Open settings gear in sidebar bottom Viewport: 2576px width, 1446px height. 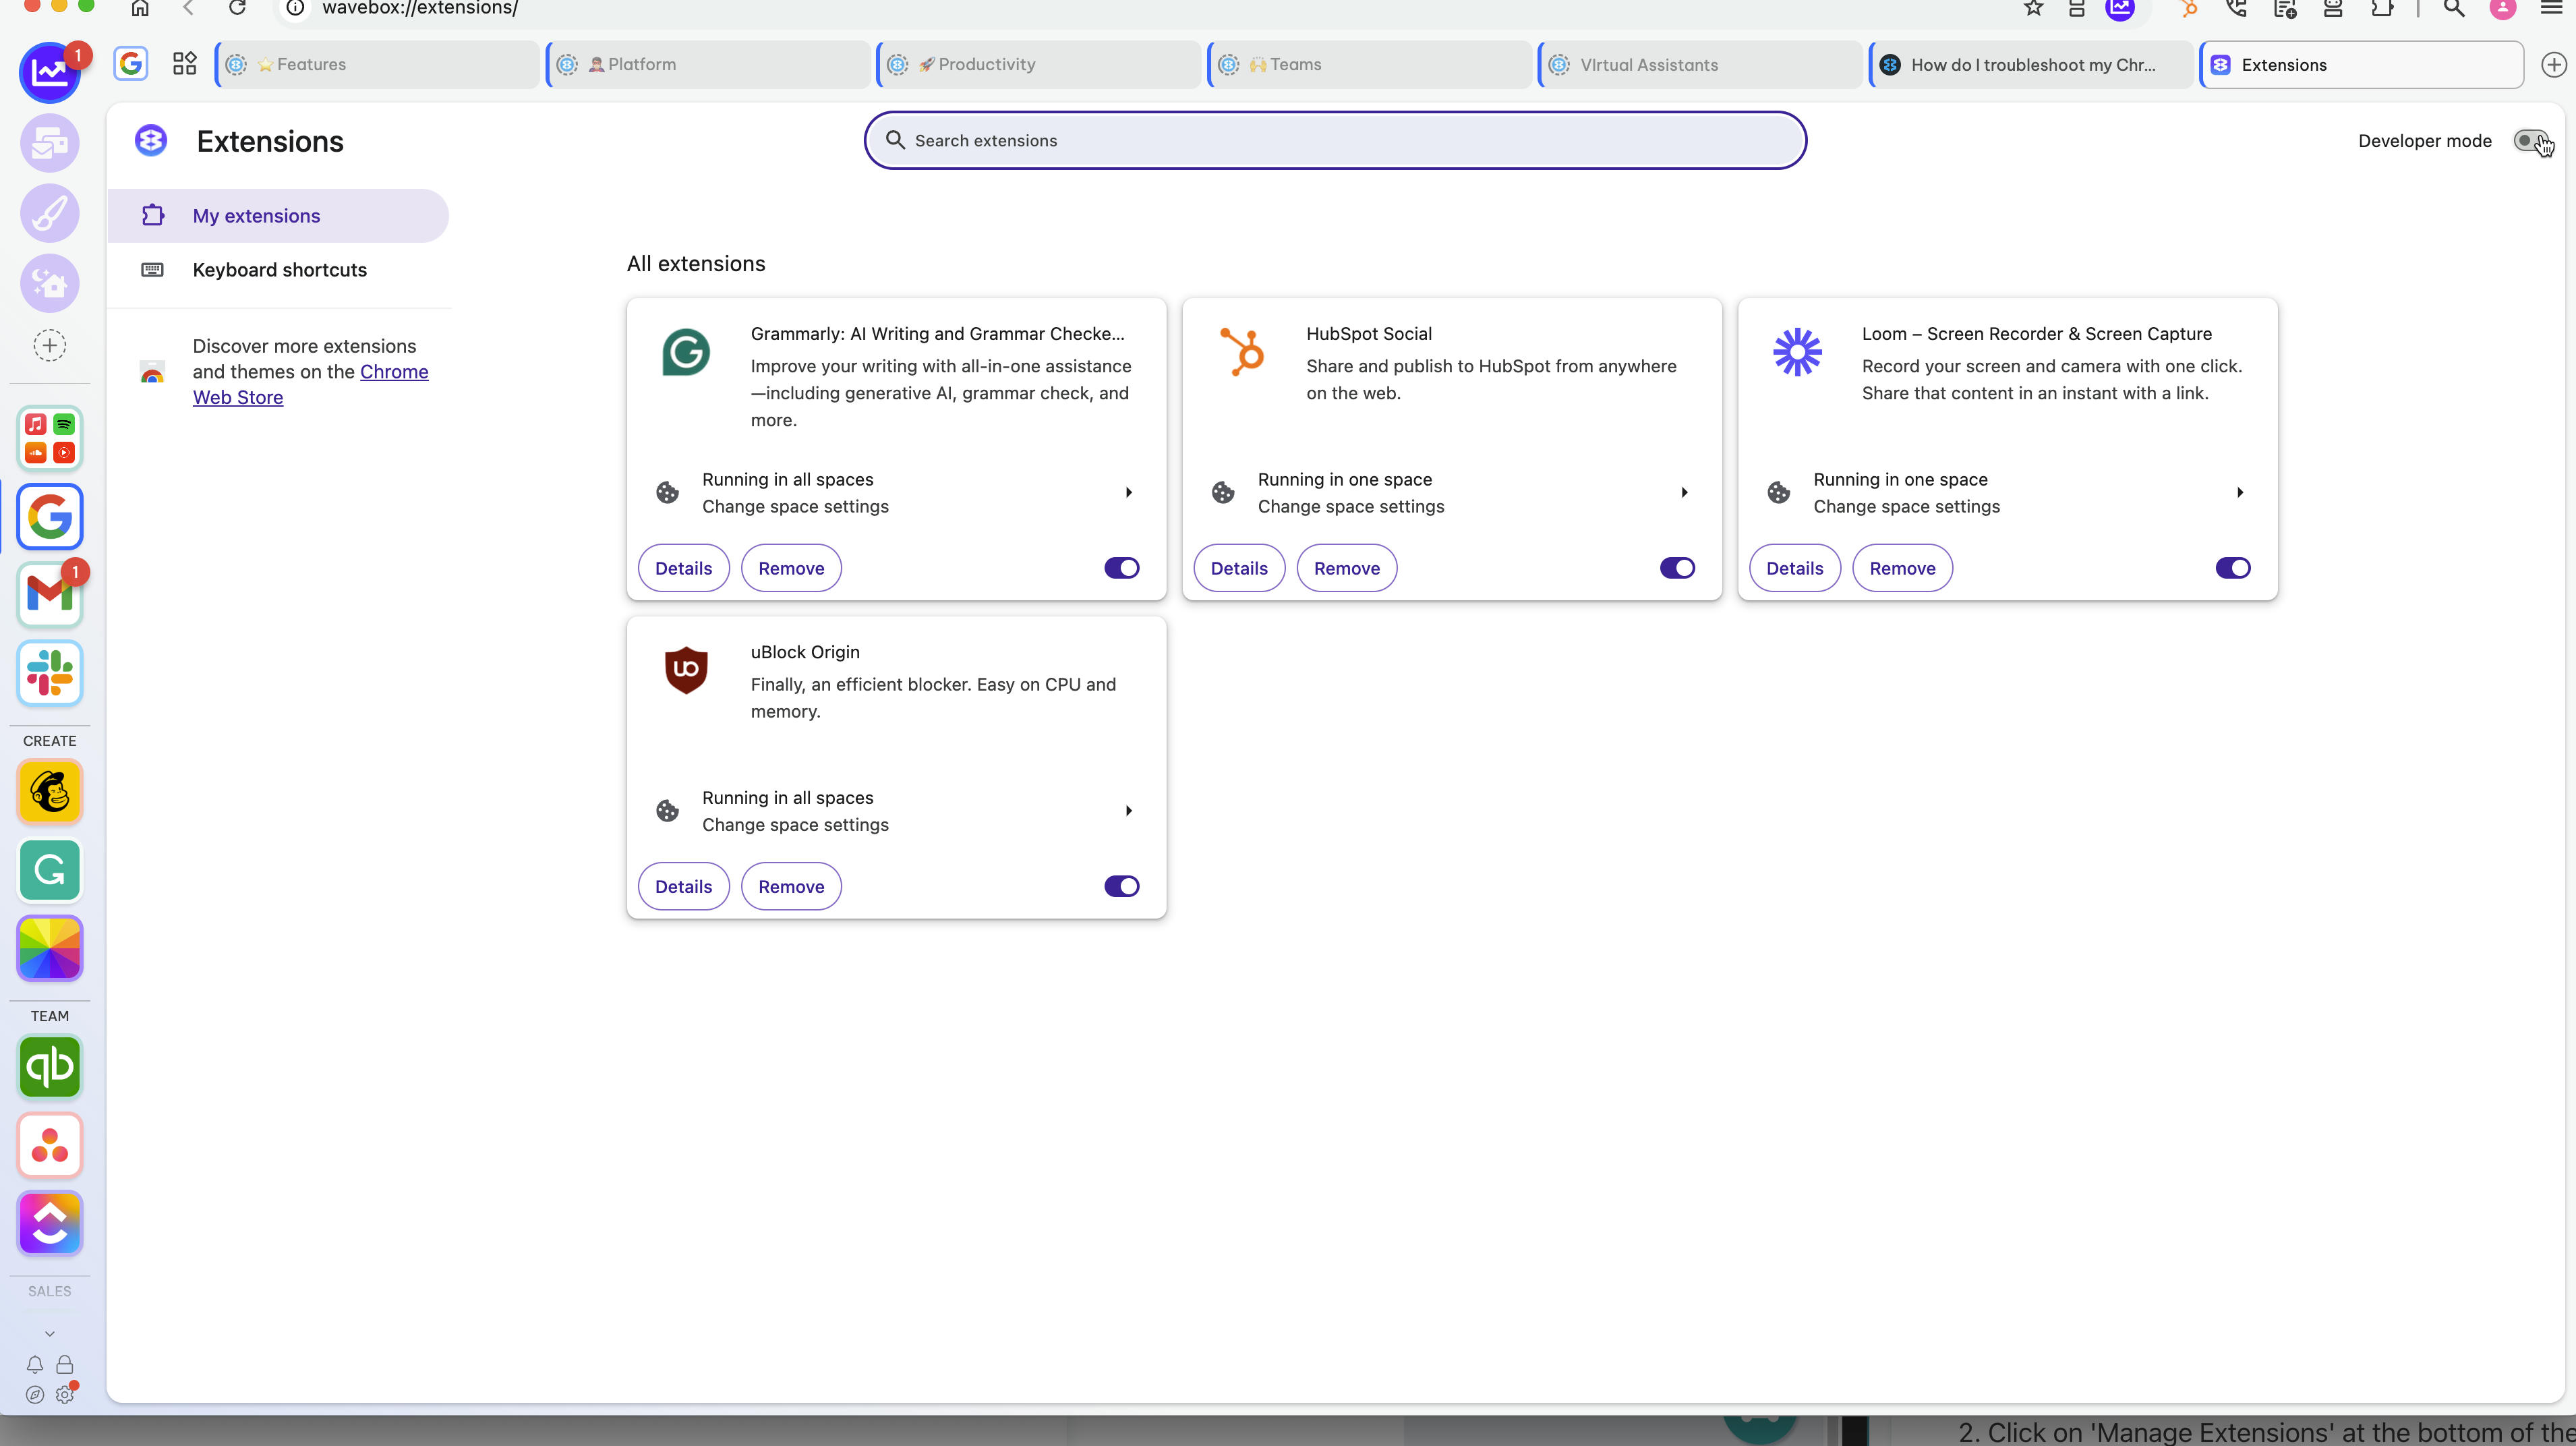pyautogui.click(x=65, y=1394)
